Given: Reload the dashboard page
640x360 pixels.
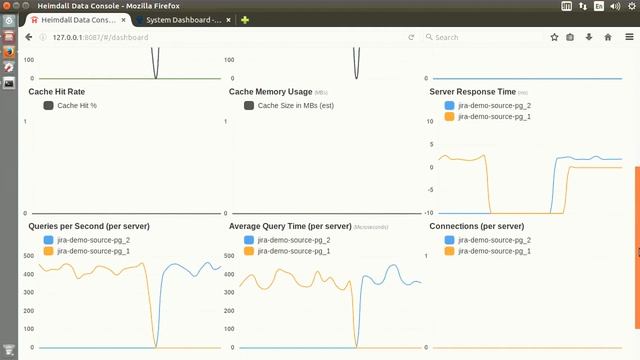Looking at the screenshot, I should pyautogui.click(x=411, y=37).
